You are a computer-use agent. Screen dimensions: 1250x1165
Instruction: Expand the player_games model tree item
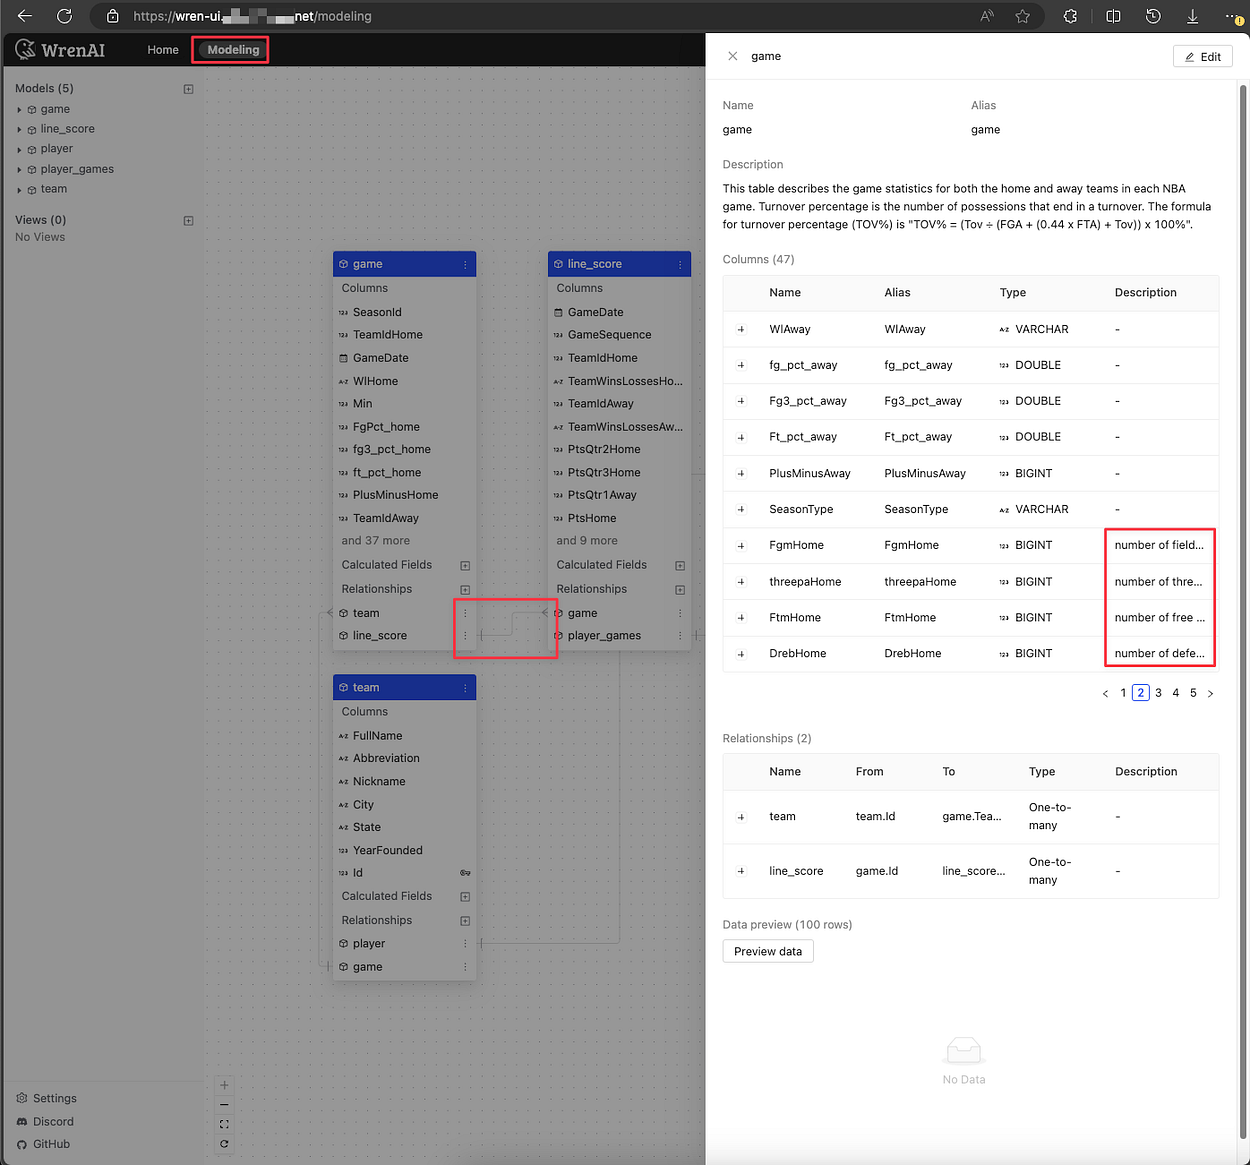point(18,169)
